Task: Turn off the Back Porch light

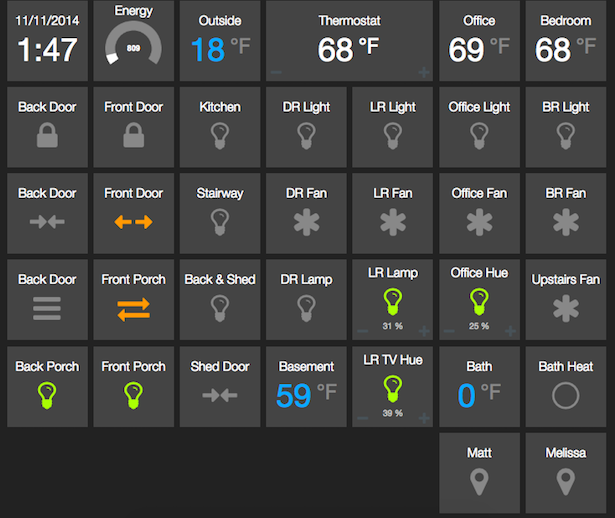Action: point(47,395)
